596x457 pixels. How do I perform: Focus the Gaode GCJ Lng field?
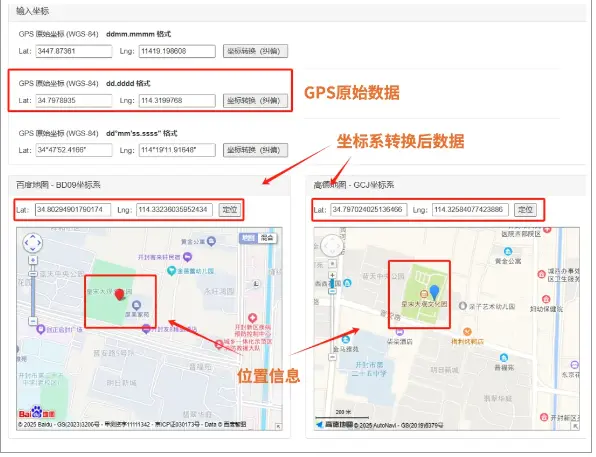[x=470, y=209]
